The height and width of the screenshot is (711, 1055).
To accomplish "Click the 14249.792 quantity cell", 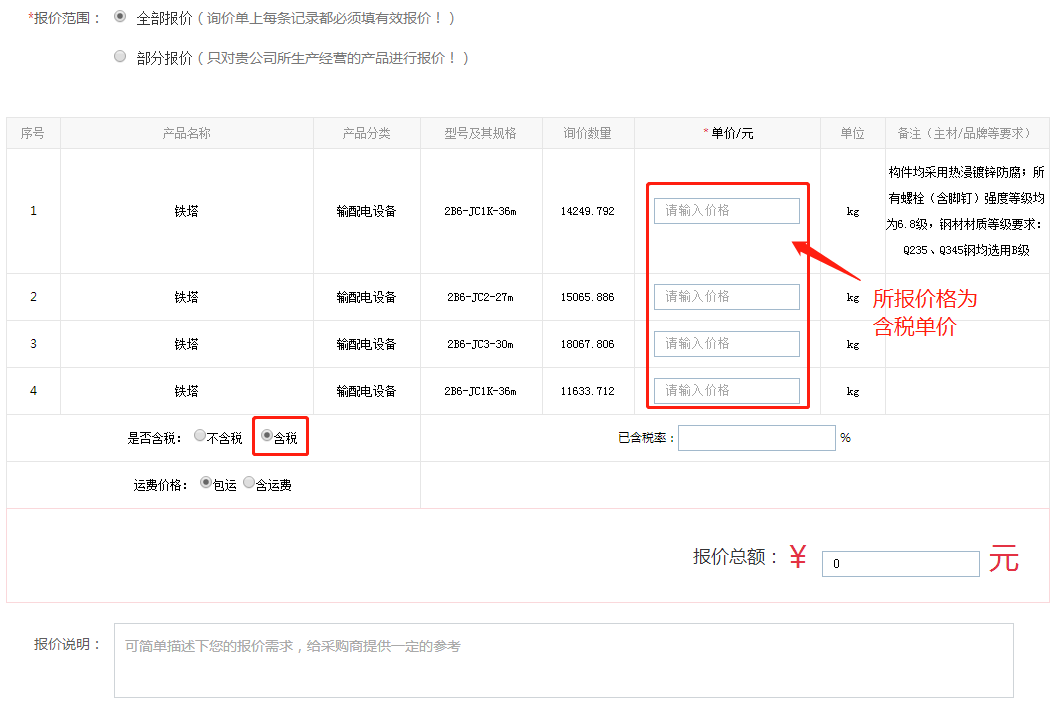I will pos(587,211).
